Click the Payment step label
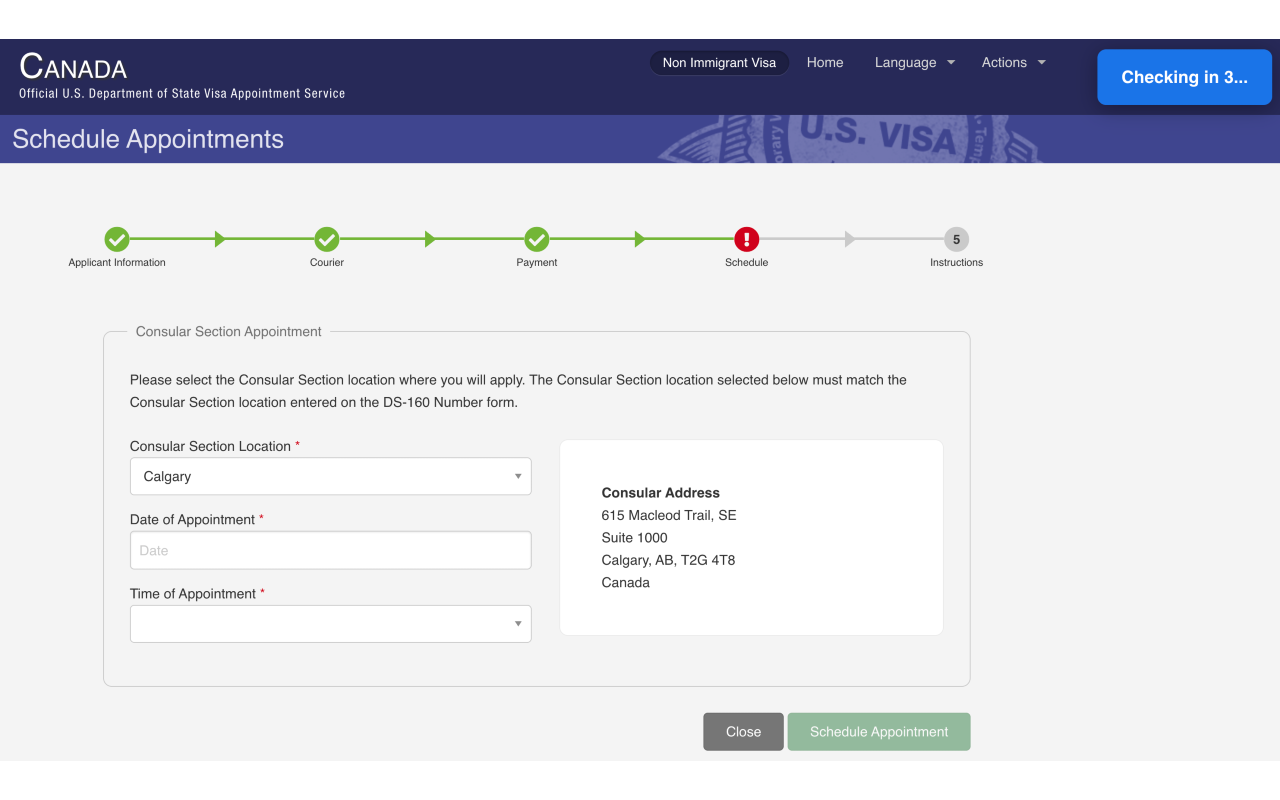 (x=537, y=263)
